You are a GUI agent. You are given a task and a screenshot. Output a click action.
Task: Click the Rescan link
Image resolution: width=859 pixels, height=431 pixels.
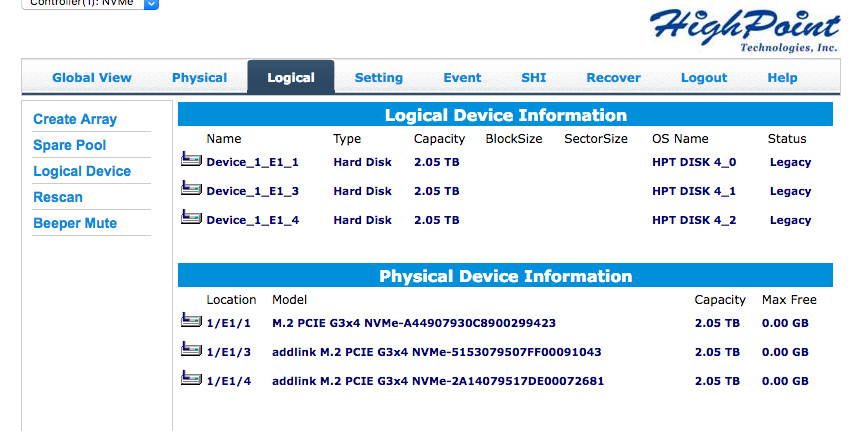point(58,197)
